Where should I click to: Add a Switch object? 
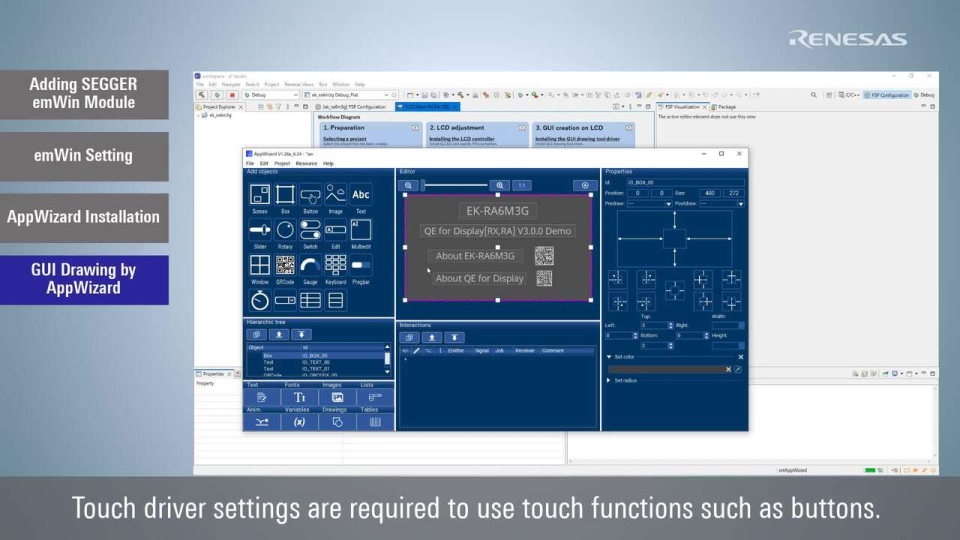click(310, 230)
